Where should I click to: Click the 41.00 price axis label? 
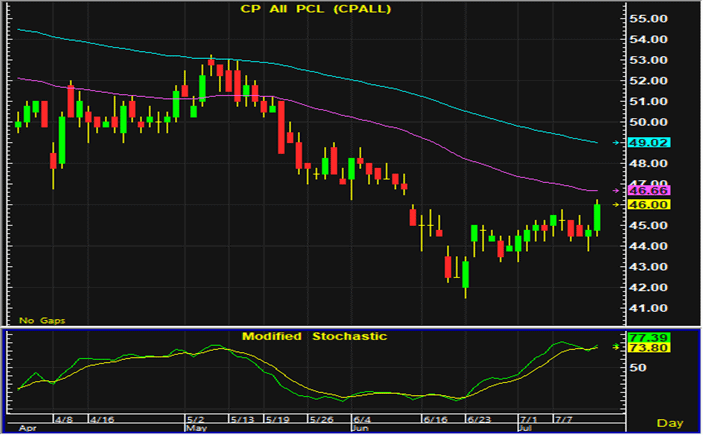point(648,308)
